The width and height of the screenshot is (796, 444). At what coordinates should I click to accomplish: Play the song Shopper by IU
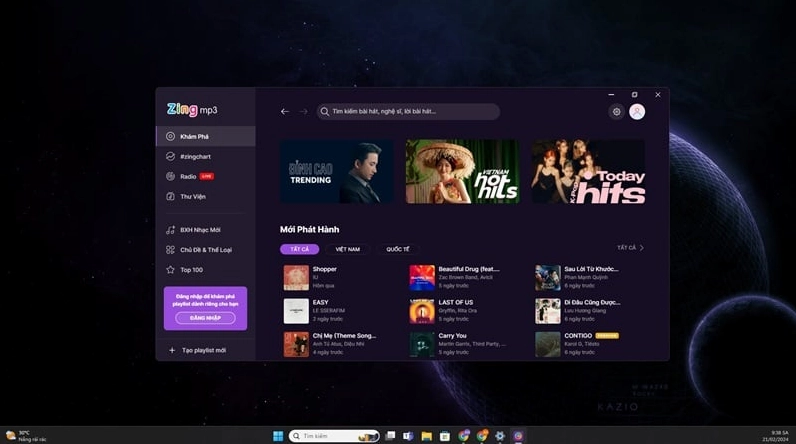point(296,277)
